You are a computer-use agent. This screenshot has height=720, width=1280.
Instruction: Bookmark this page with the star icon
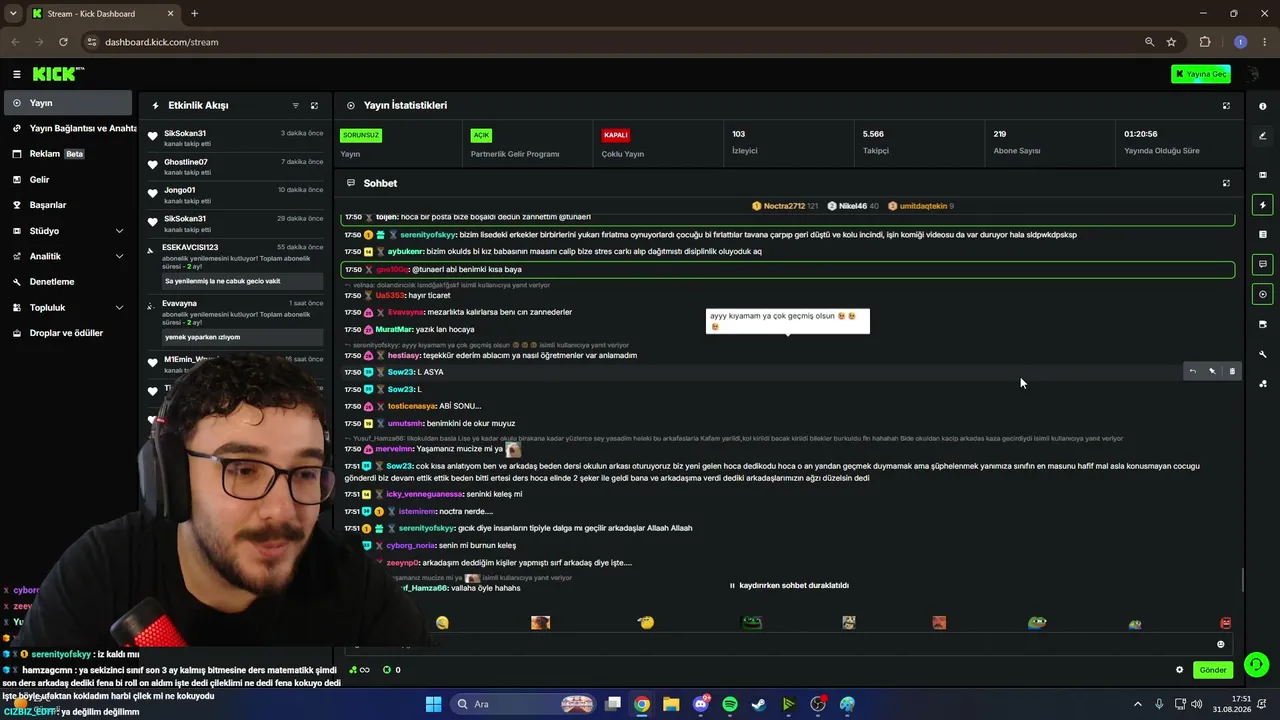coord(1171,42)
